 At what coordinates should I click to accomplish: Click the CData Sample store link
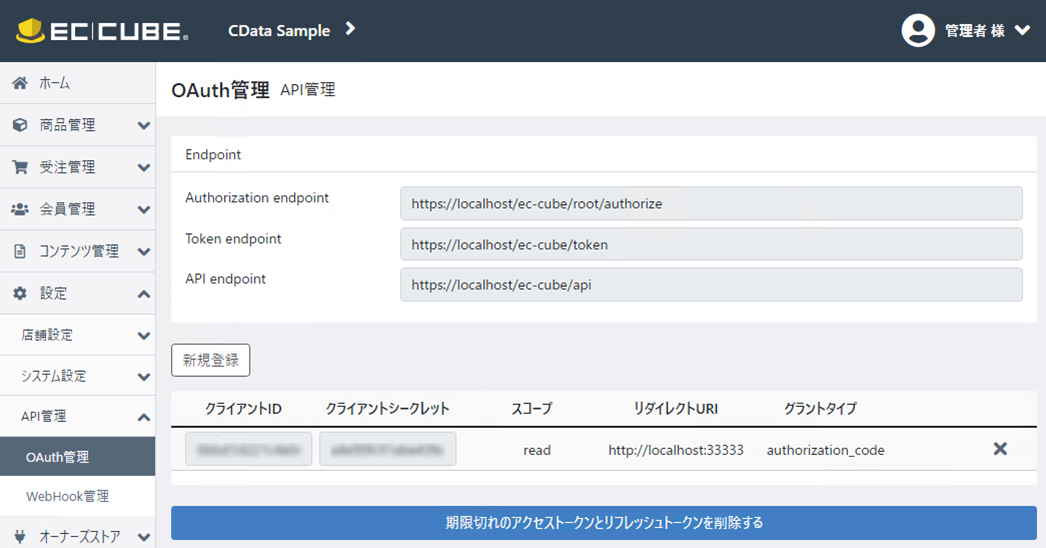coord(279,31)
